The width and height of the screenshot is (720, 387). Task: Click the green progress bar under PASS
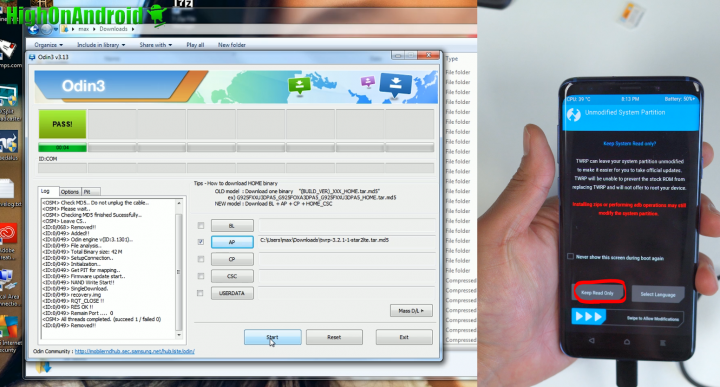pos(62,148)
